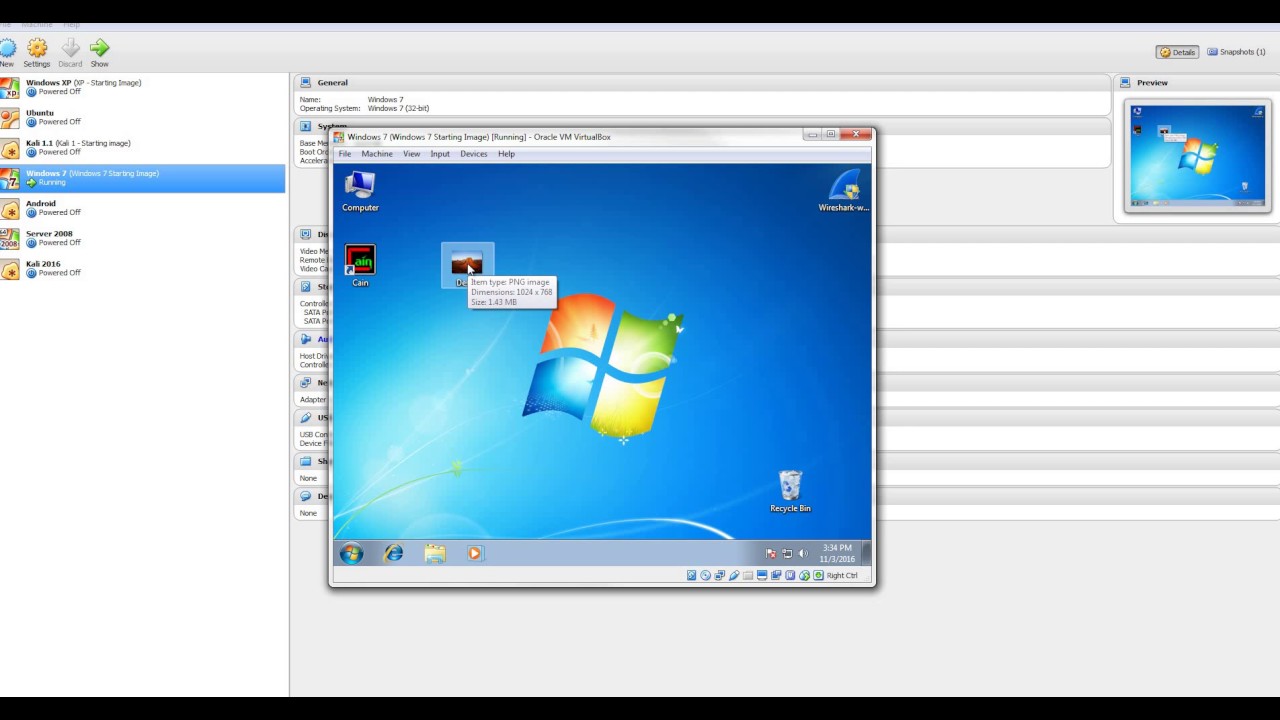Open the Computer desktop icon
Viewport: 1280px width, 720px height.
(x=360, y=187)
